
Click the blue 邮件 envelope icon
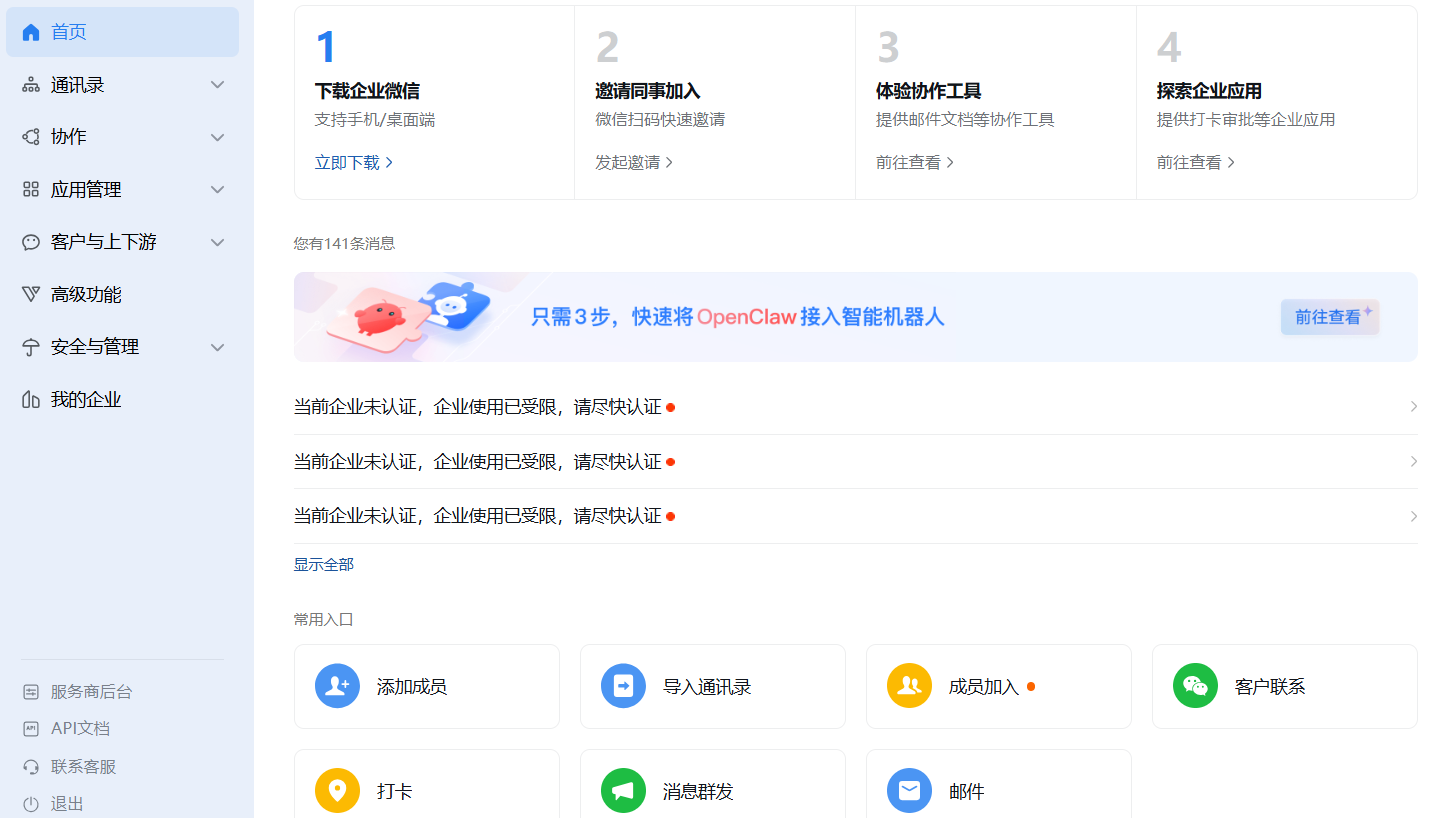[x=909, y=791]
